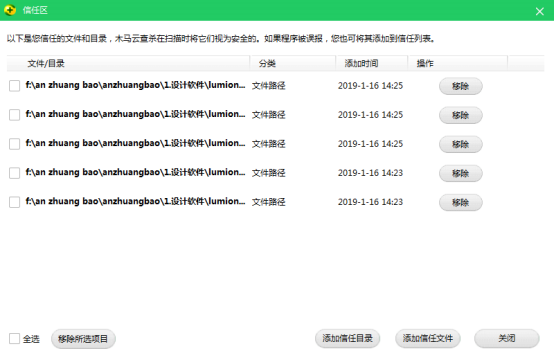Click the 操作 column header
Screen dimensions: 554x360
458,64
